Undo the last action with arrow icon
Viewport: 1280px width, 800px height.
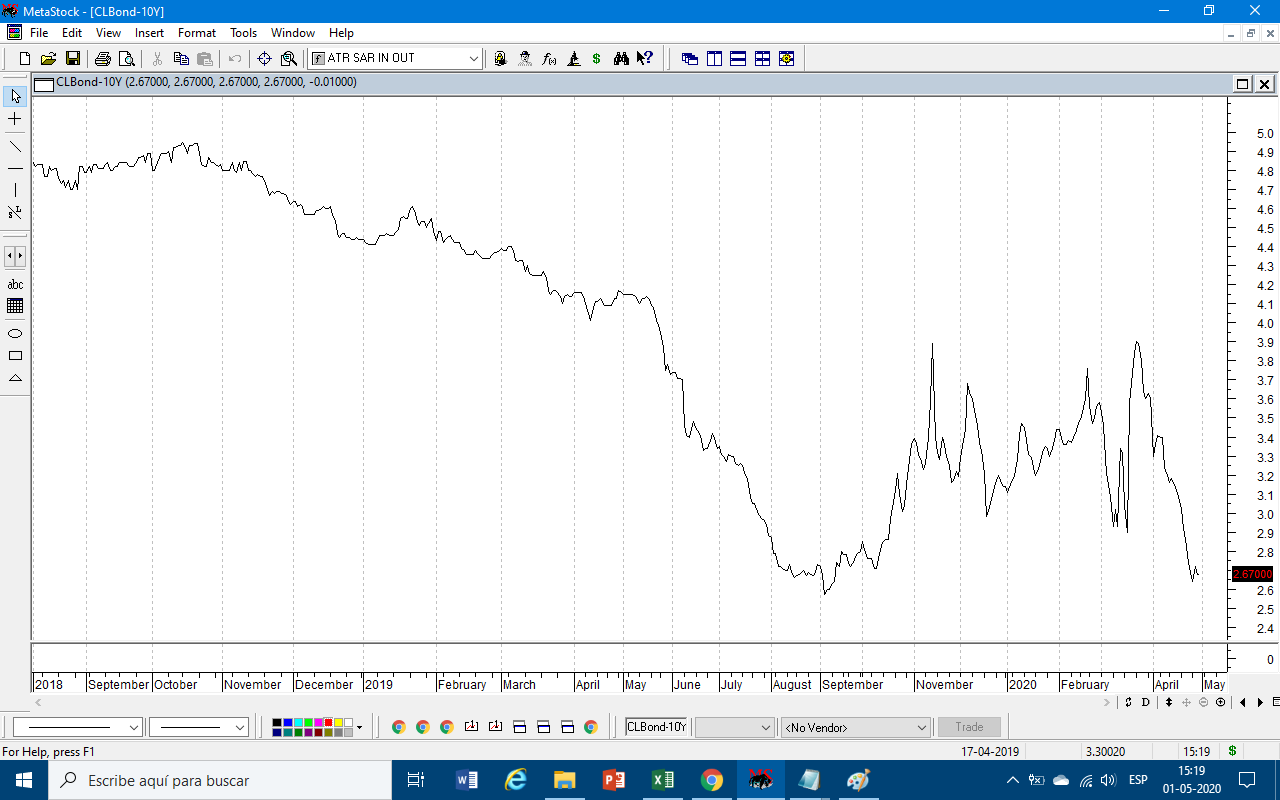(235, 59)
